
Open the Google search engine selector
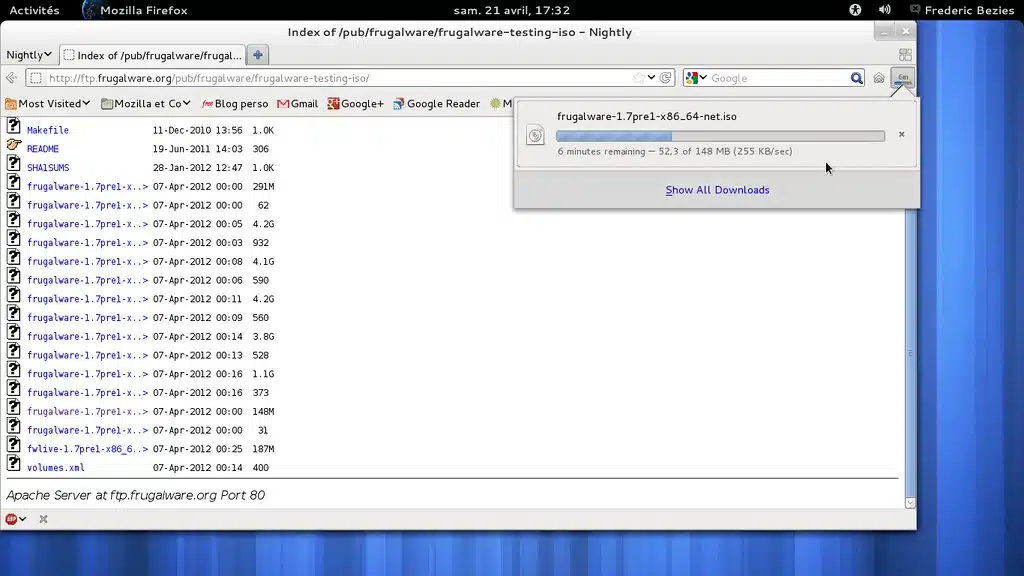point(696,78)
